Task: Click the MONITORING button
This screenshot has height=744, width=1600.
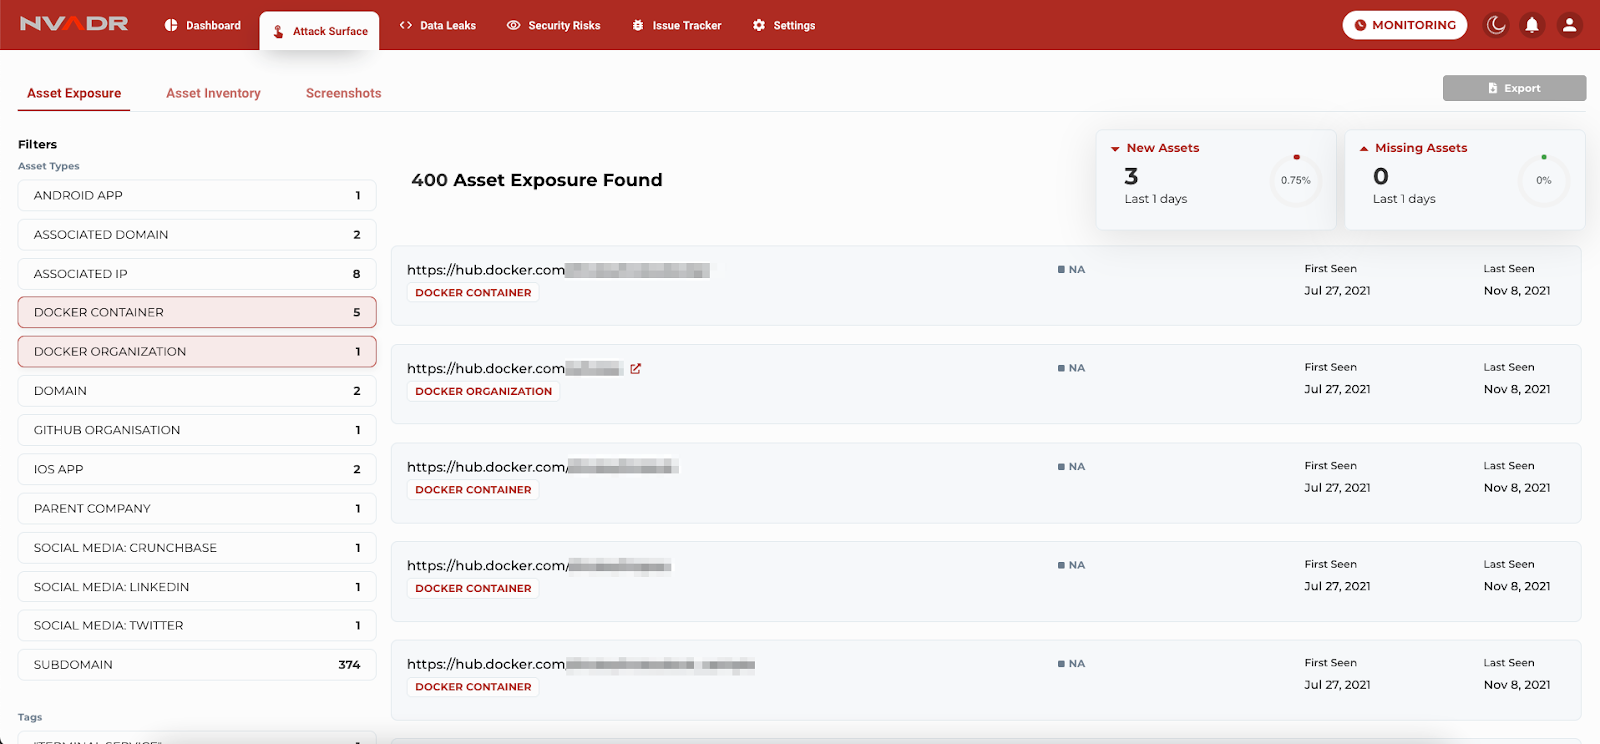Action: click(x=1405, y=25)
